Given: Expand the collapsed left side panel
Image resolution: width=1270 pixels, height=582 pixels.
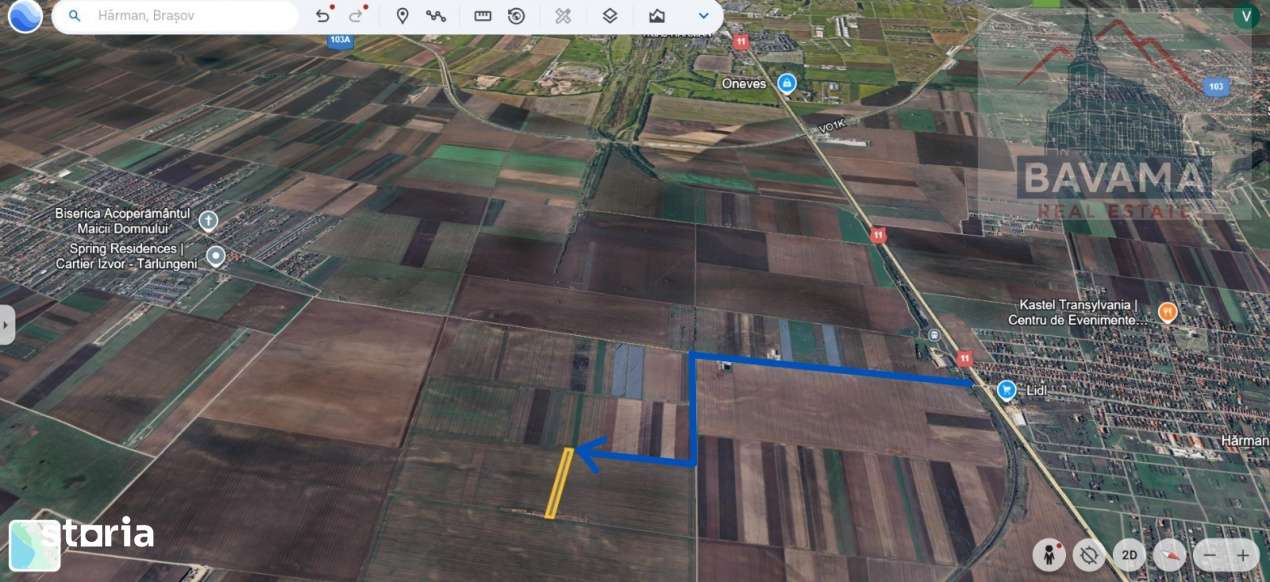Looking at the screenshot, I should click(7, 325).
